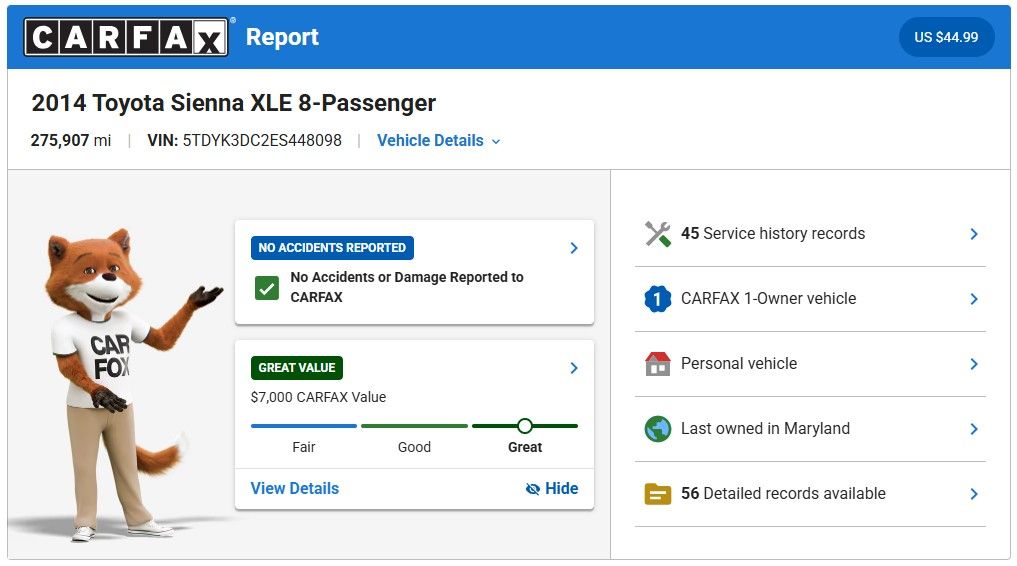
Task: Open the Great Value card chevron
Action: (x=574, y=368)
